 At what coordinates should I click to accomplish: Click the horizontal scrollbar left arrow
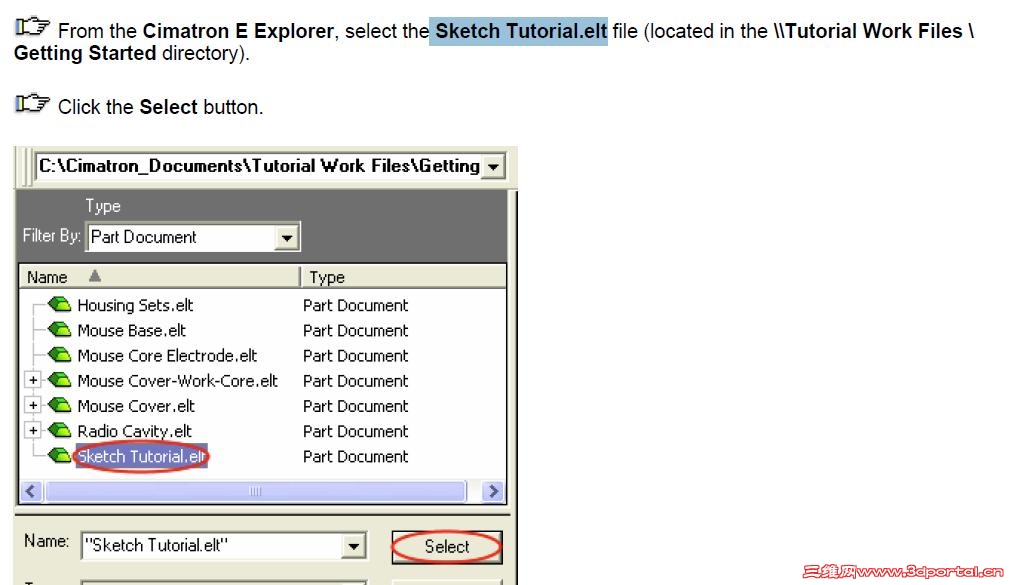click(x=31, y=491)
